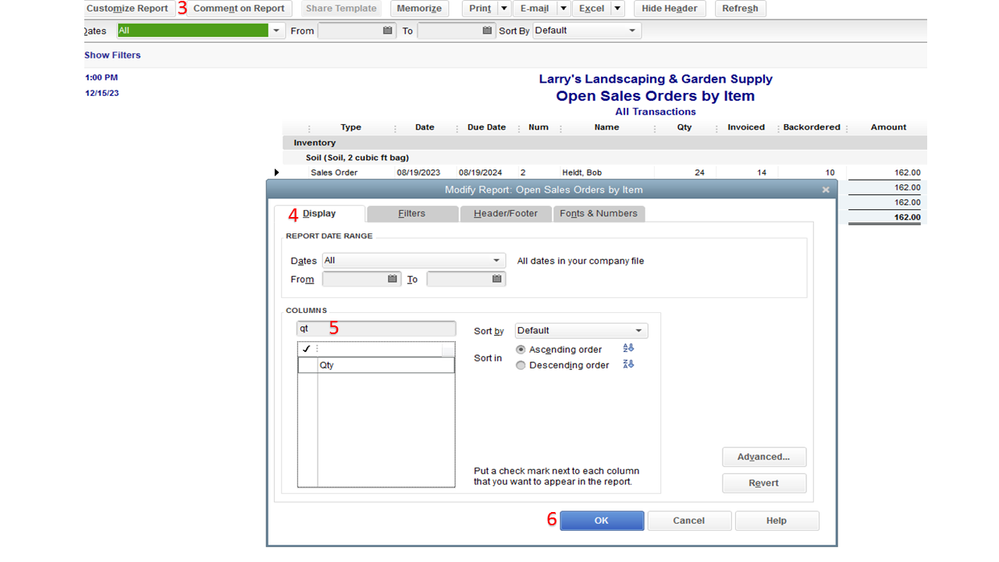Click the E-mail button

tap(535, 8)
